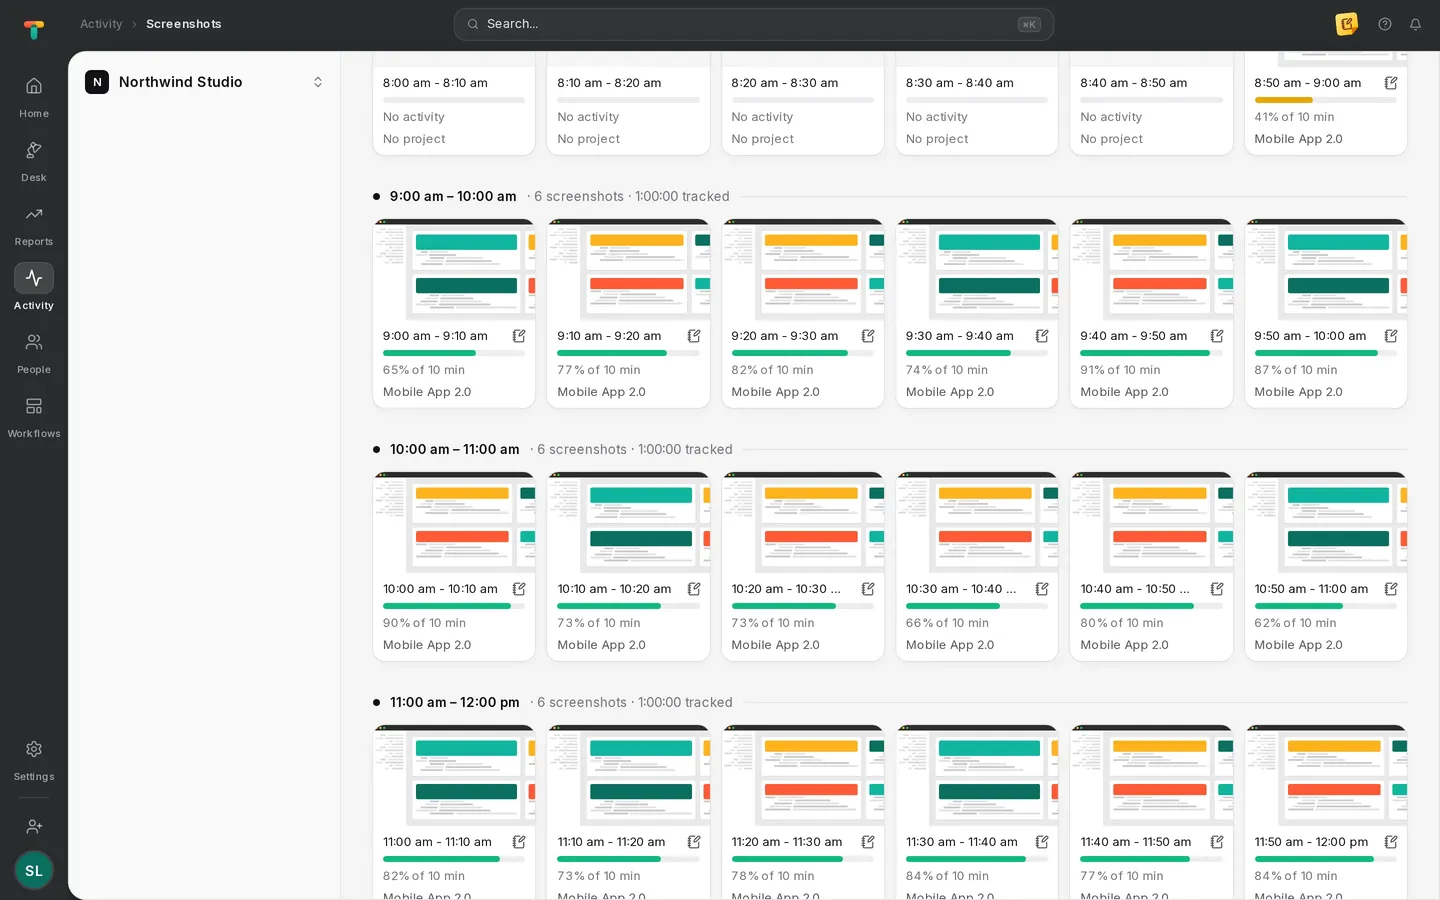The image size is (1440, 900).
Task: Click the 8:00 am - 8:10 am card
Action: 454,103
